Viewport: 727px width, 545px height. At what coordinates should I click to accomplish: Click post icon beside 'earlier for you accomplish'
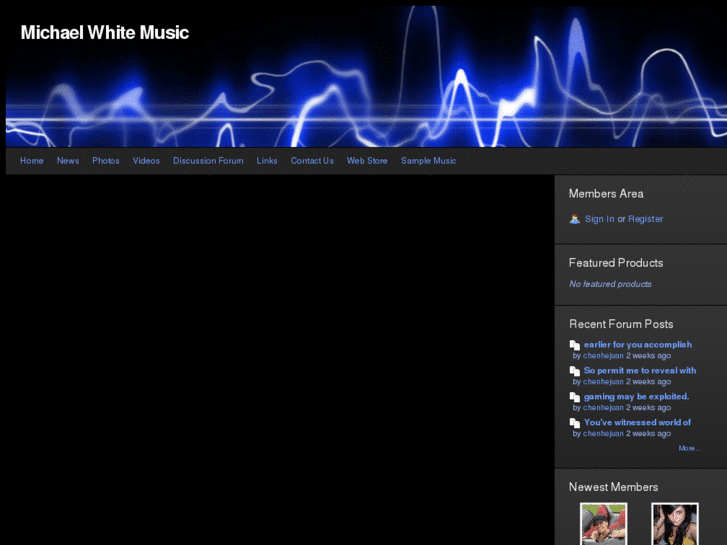(x=575, y=345)
